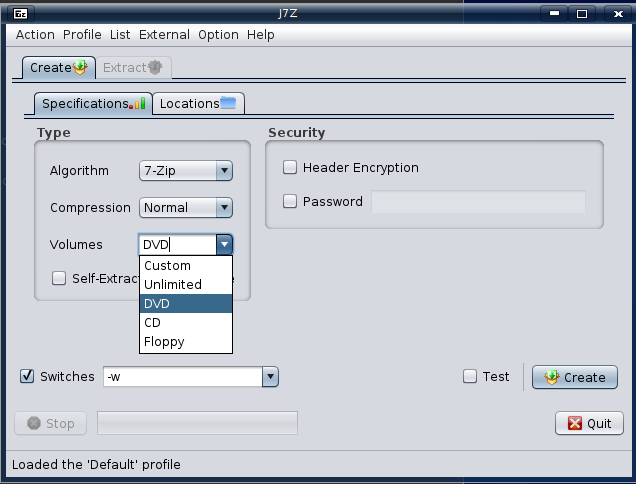Screen dimensions: 636x484
Task: Select the Specifications tab
Action: [93, 104]
